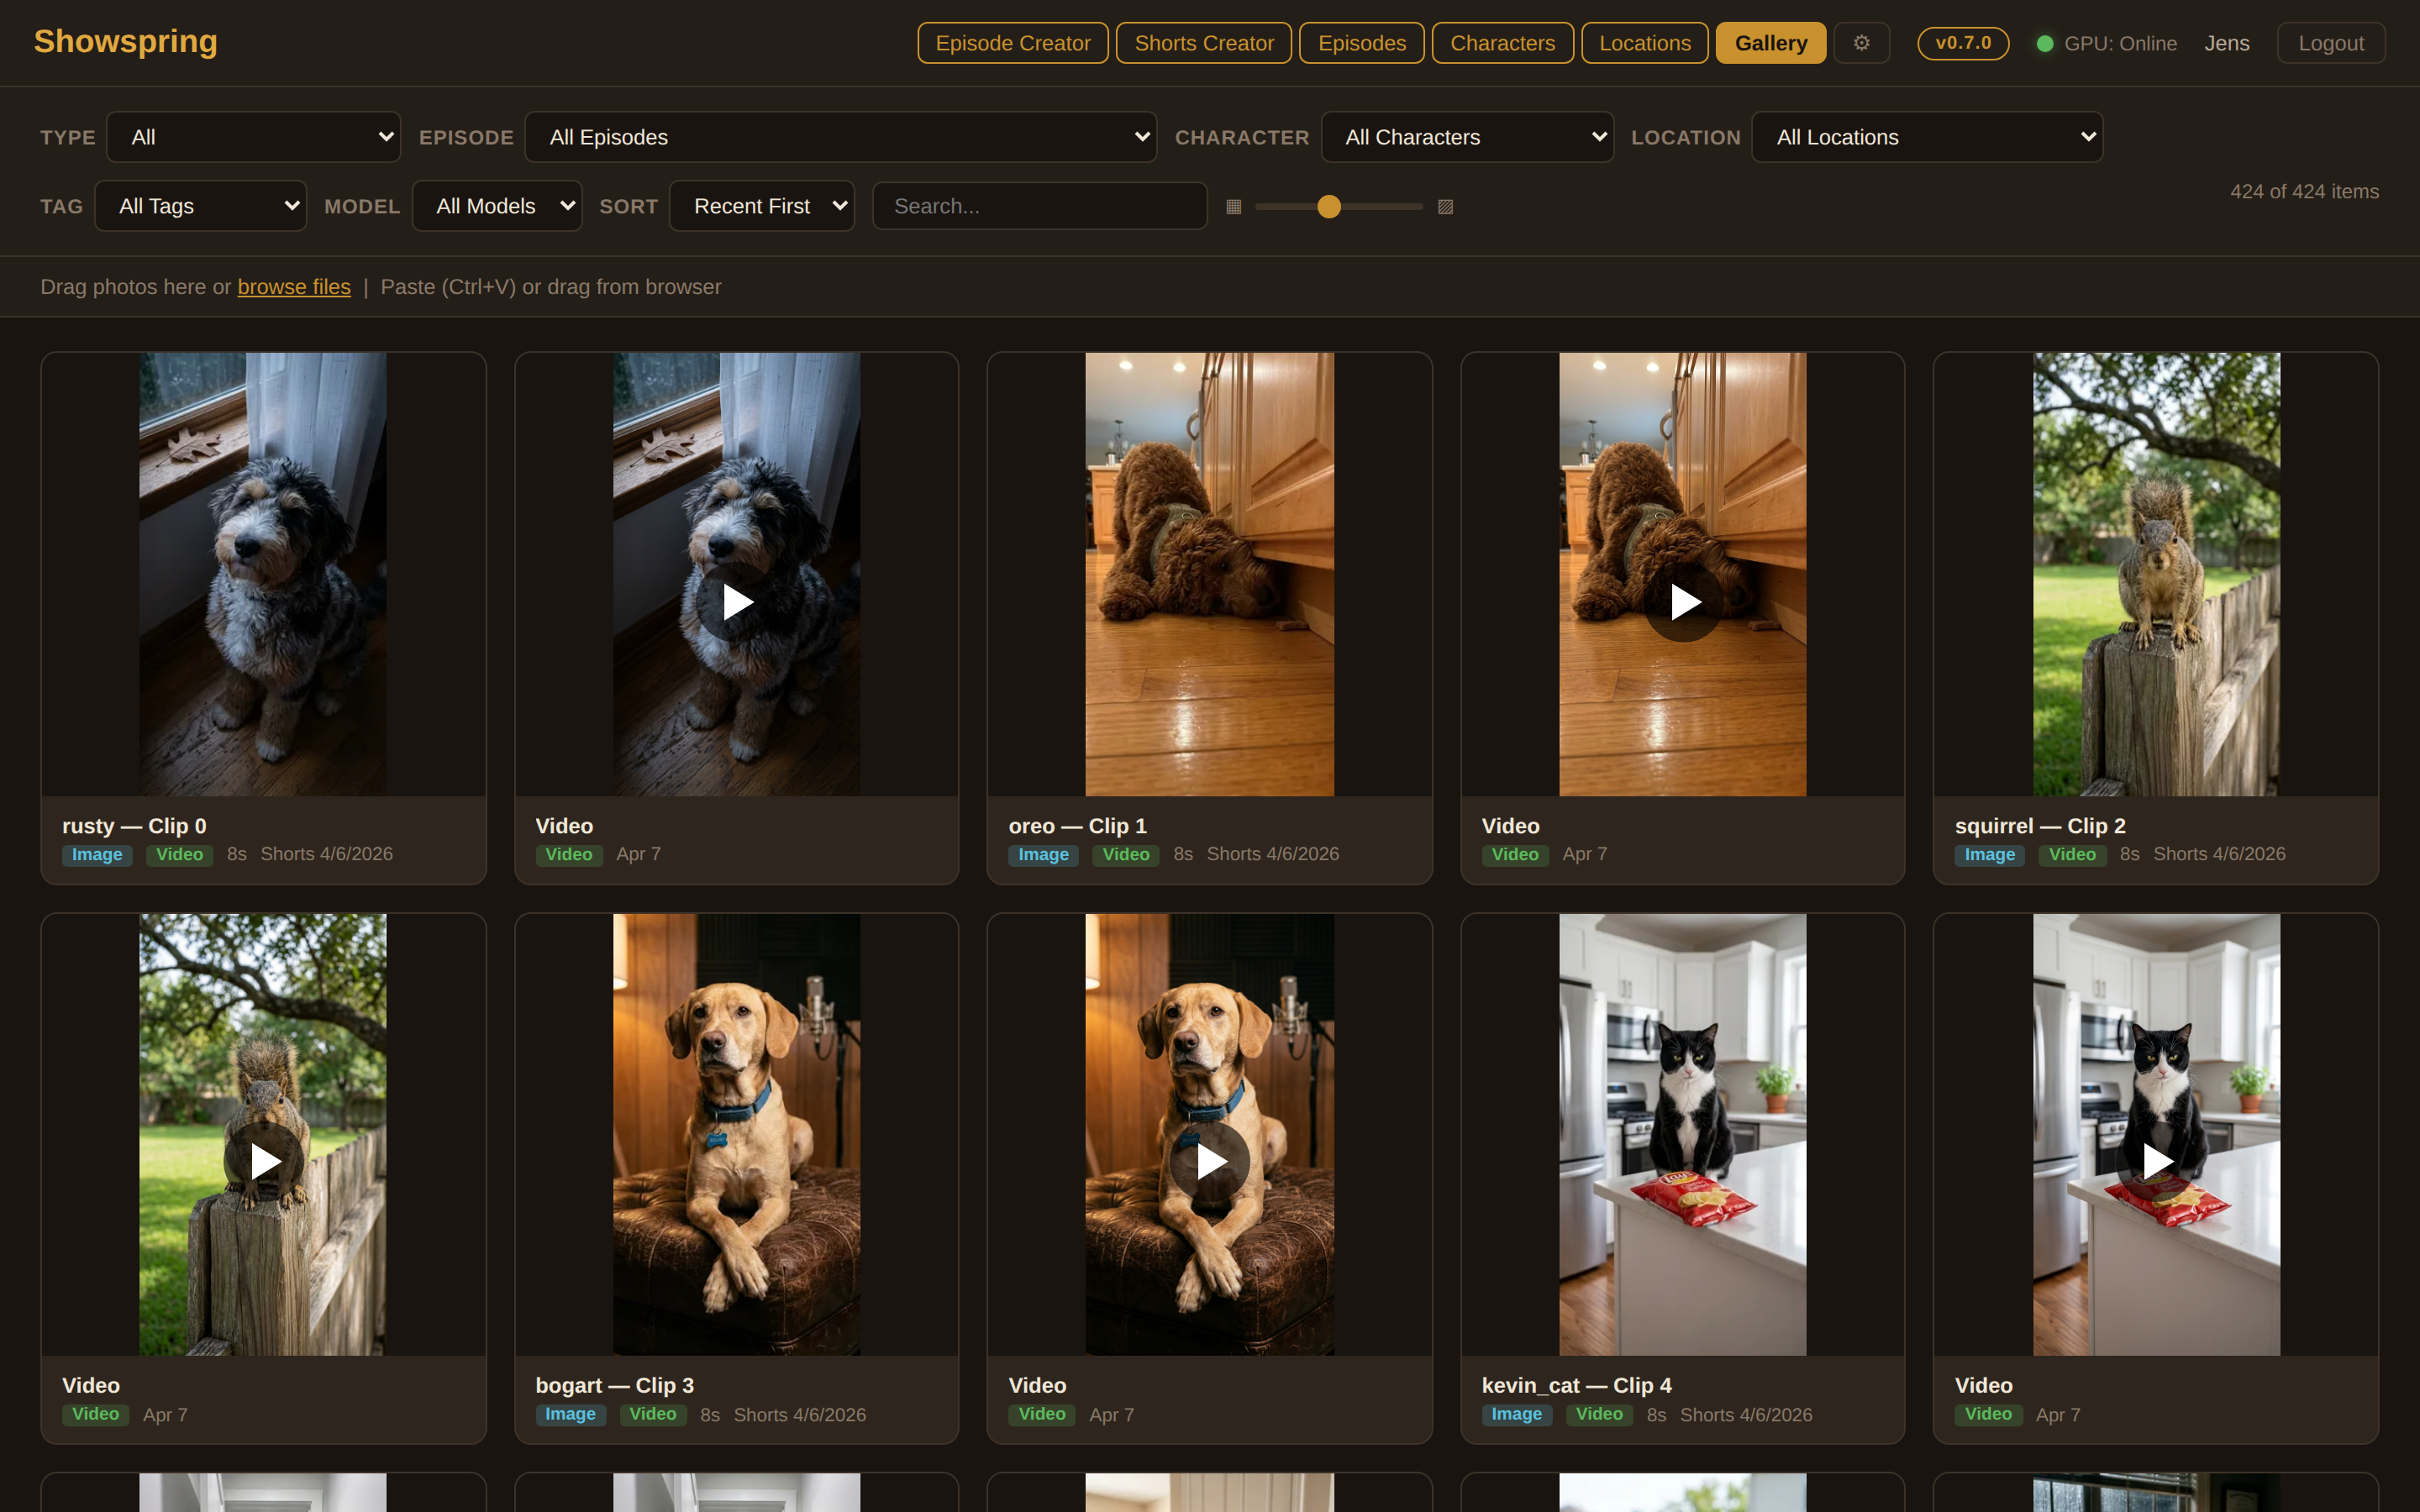Open the Type filter dropdown
The height and width of the screenshot is (1512, 2420).
pos(254,137)
